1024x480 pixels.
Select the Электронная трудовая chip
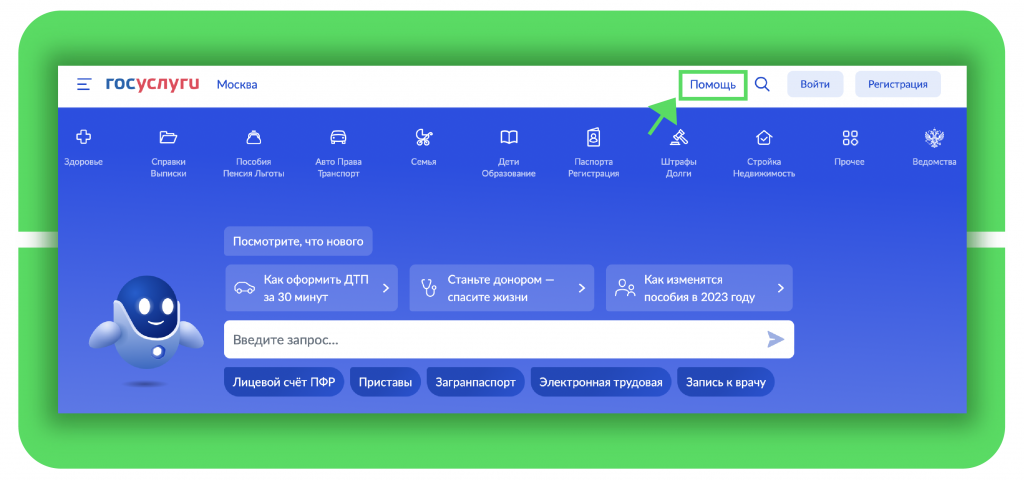coord(601,382)
